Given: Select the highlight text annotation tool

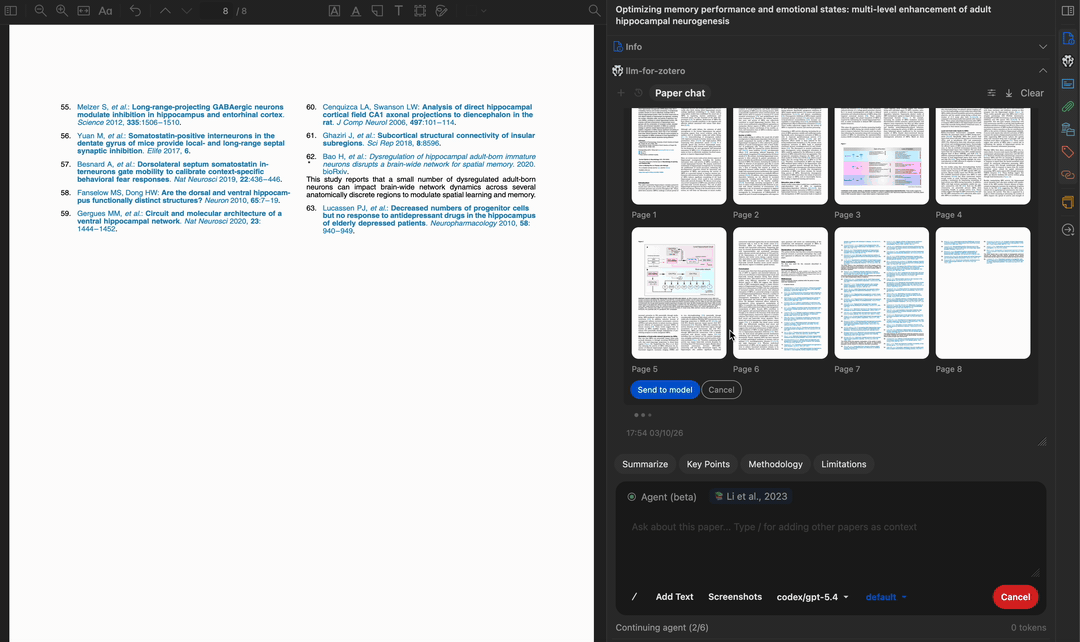Looking at the screenshot, I should (x=334, y=11).
